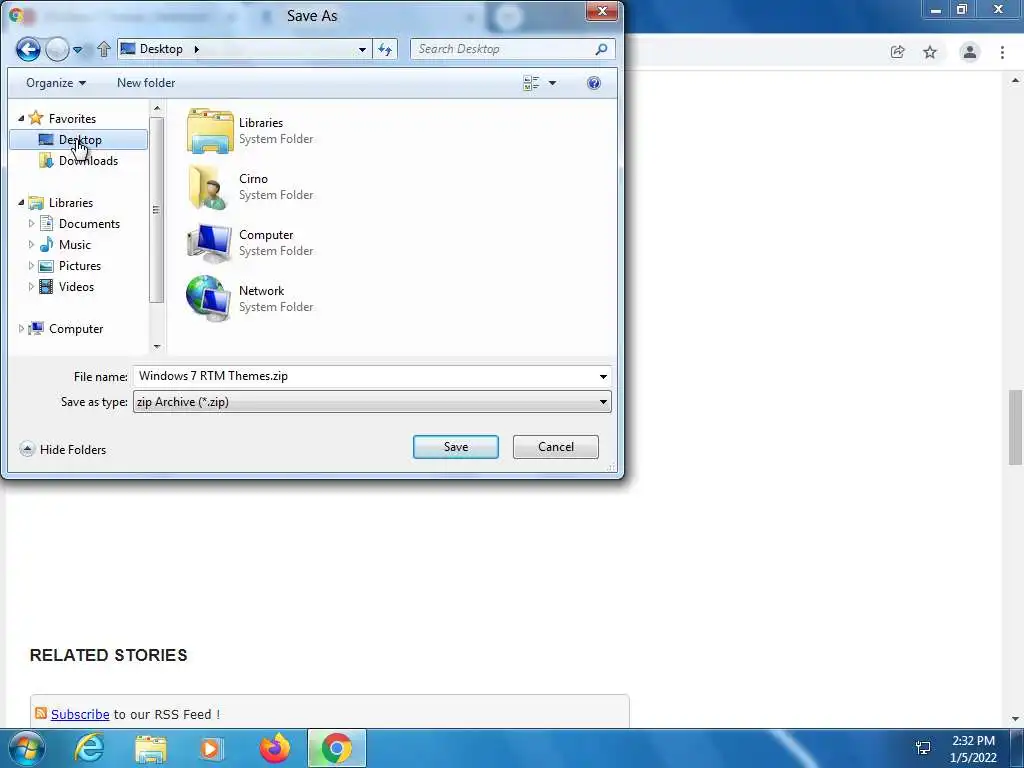Expand the Desktop breadcrumb arrow
This screenshot has width=1024, height=768.
(x=196, y=49)
